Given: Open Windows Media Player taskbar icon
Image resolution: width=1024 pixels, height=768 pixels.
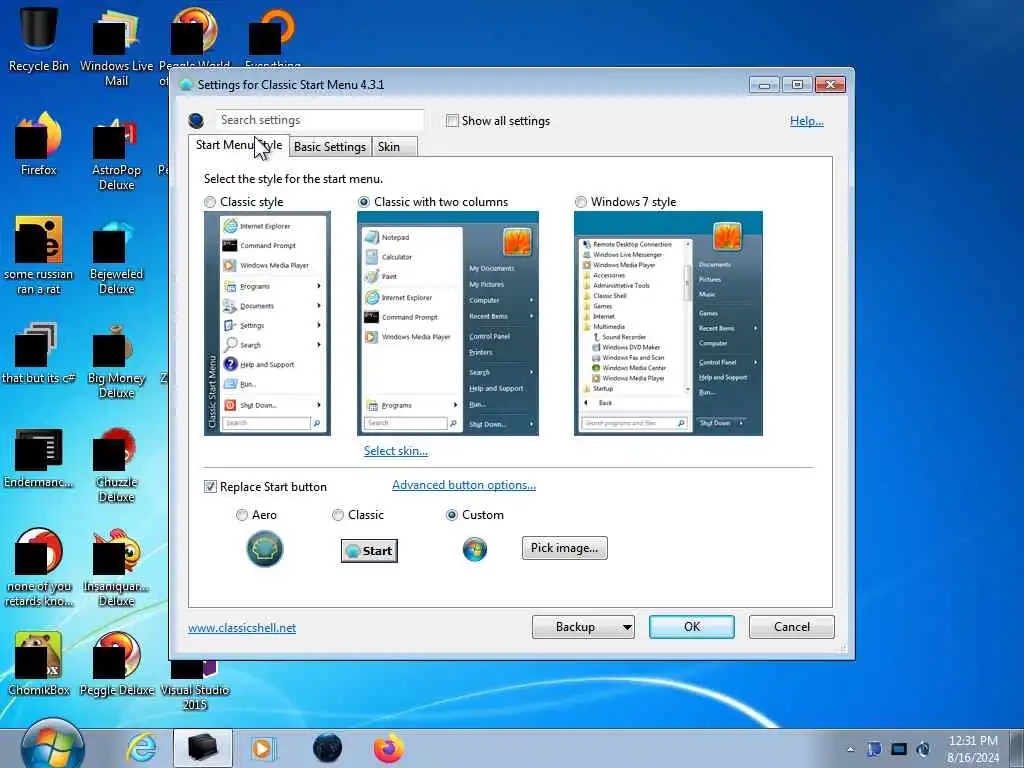Looking at the screenshot, I should (263, 748).
